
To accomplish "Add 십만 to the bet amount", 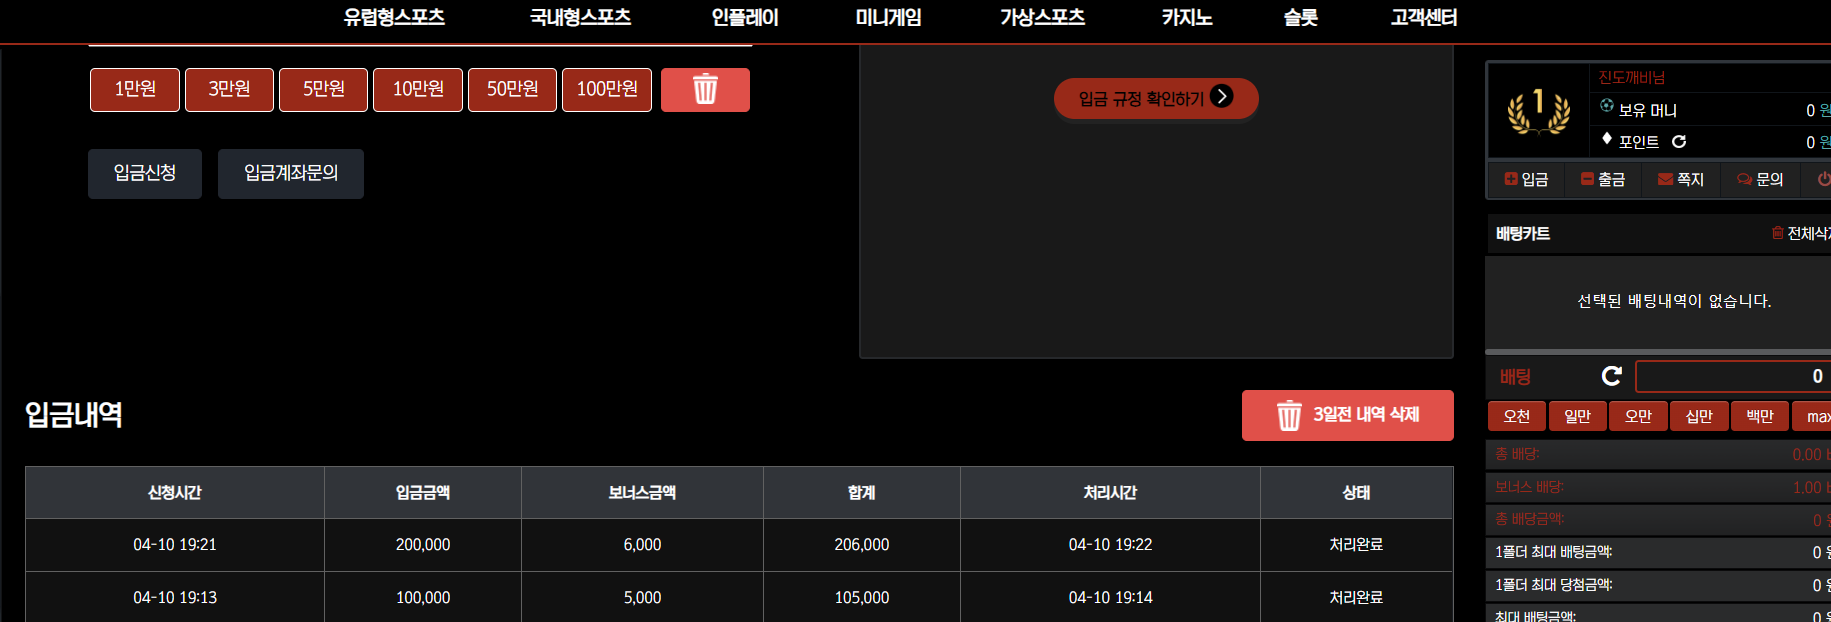I will click(x=1699, y=416).
